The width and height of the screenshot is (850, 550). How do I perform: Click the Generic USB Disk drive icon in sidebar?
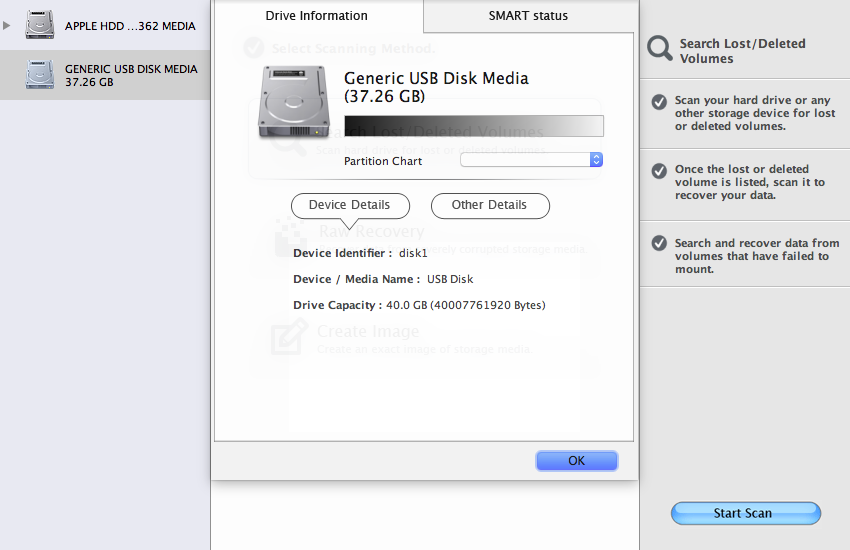40,75
